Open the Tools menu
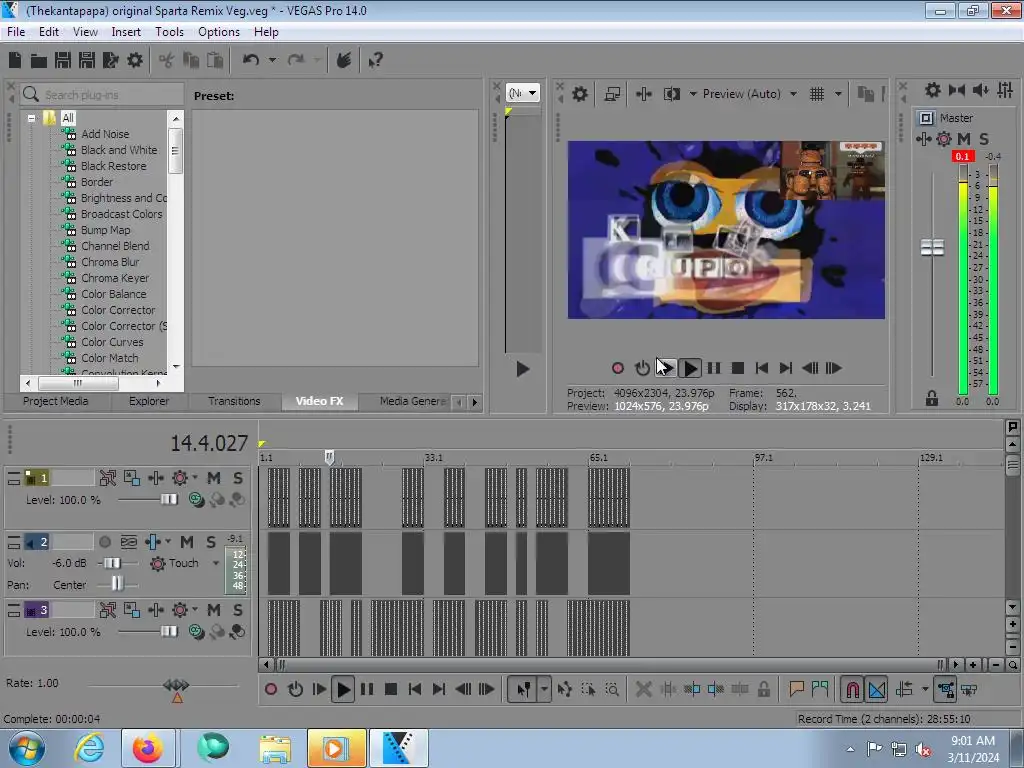1024x768 pixels. click(169, 32)
